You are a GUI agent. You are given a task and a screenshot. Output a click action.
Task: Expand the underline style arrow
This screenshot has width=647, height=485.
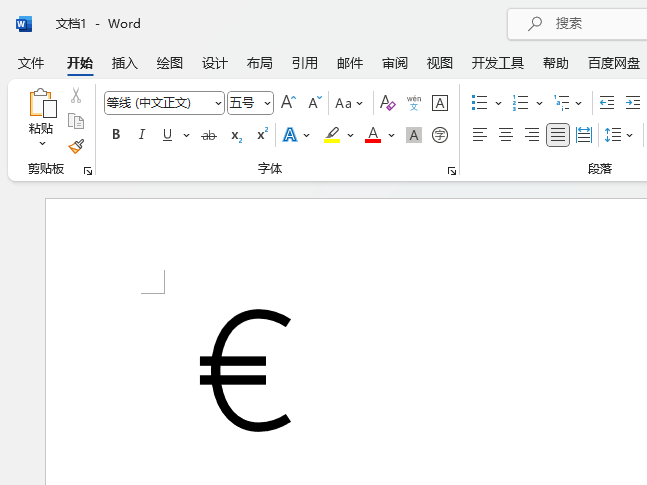pos(187,135)
